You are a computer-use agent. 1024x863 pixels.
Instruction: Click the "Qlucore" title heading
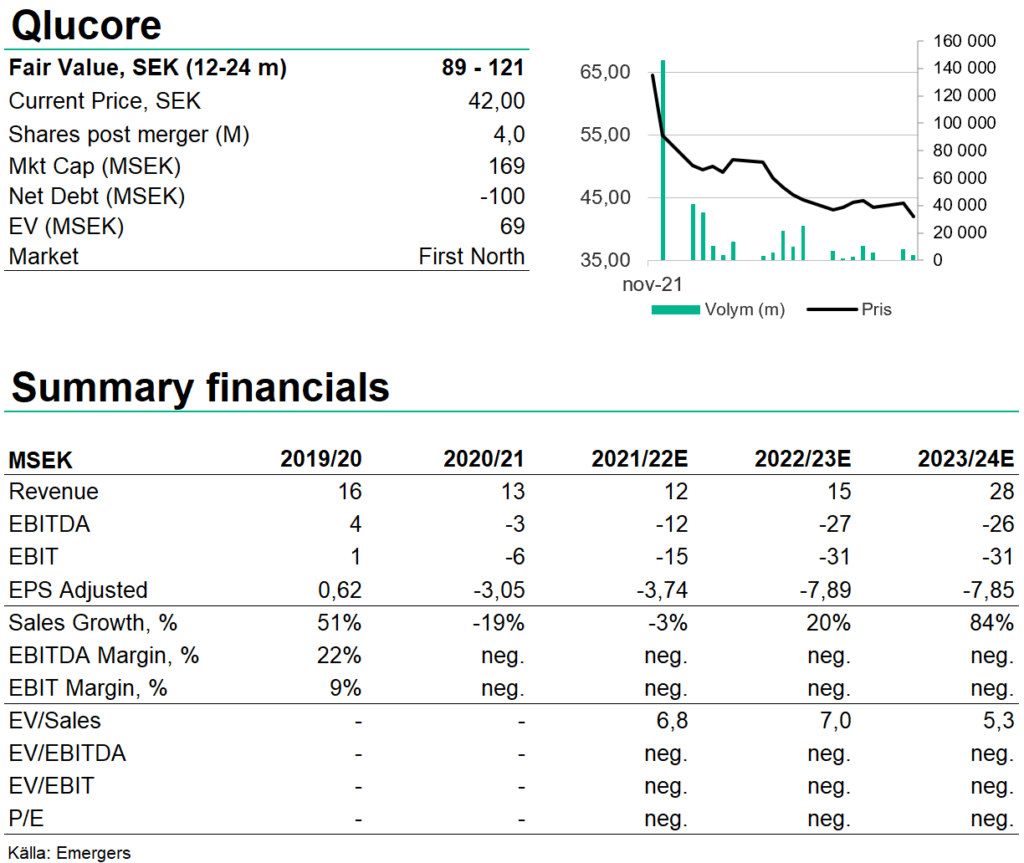[86, 25]
